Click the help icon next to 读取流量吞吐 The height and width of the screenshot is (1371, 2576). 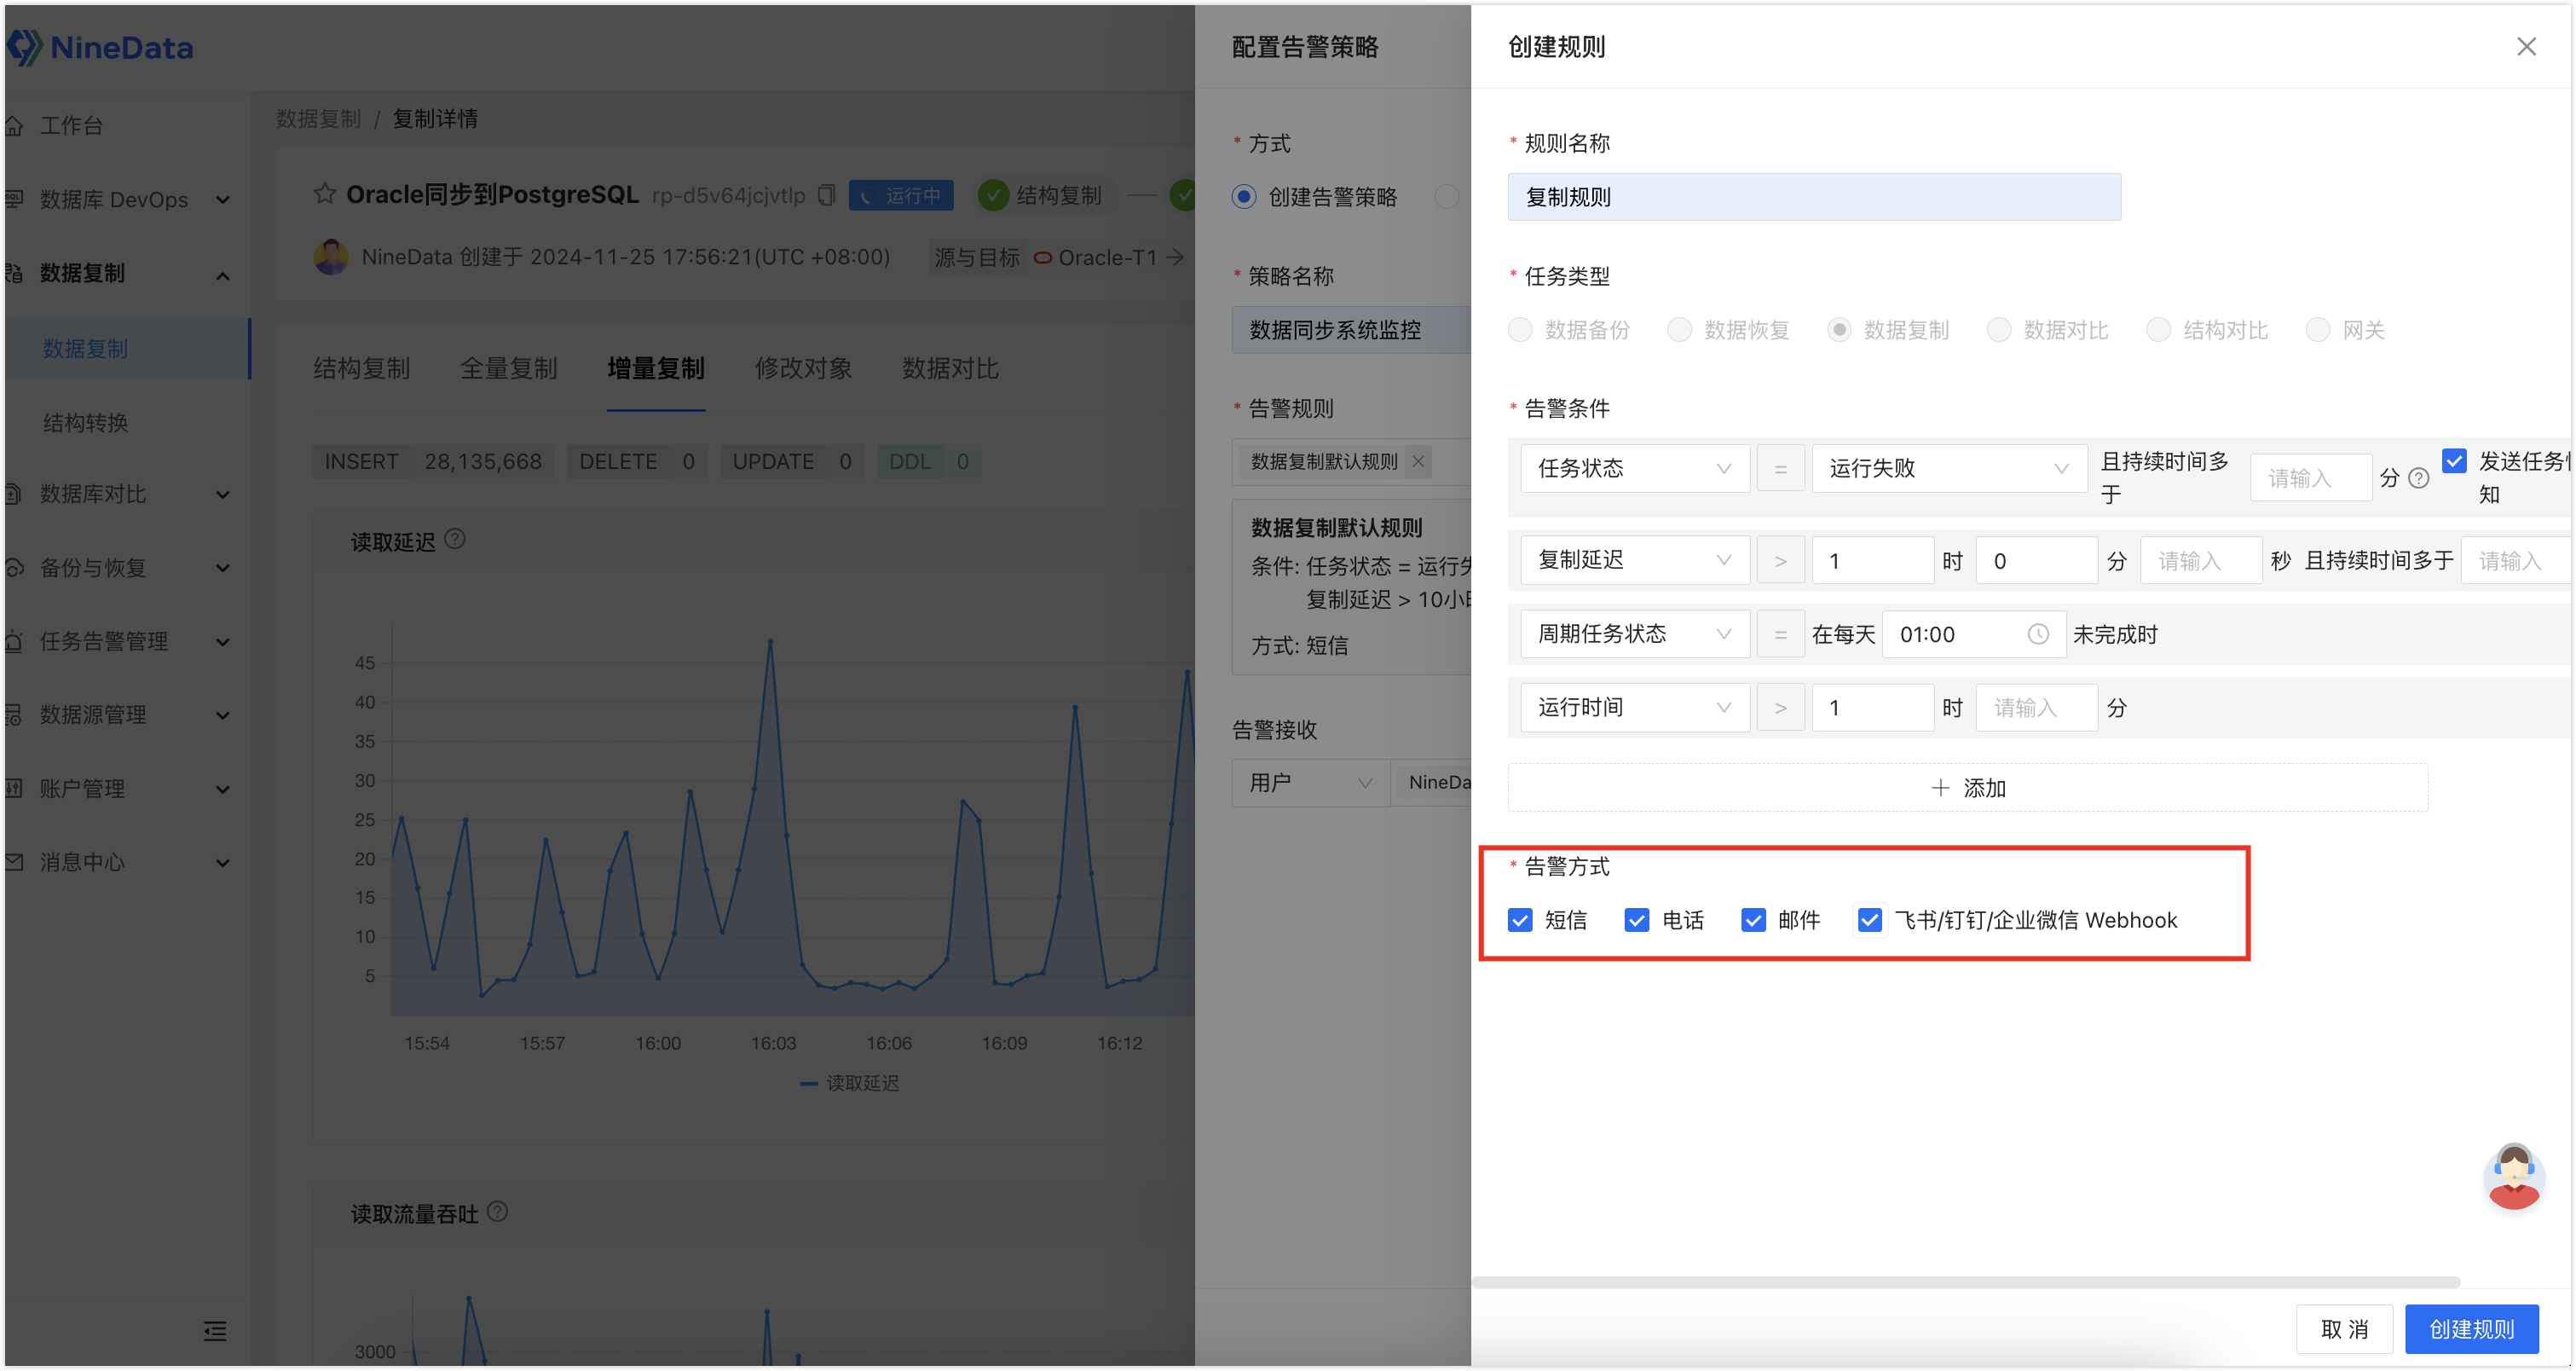497,1212
